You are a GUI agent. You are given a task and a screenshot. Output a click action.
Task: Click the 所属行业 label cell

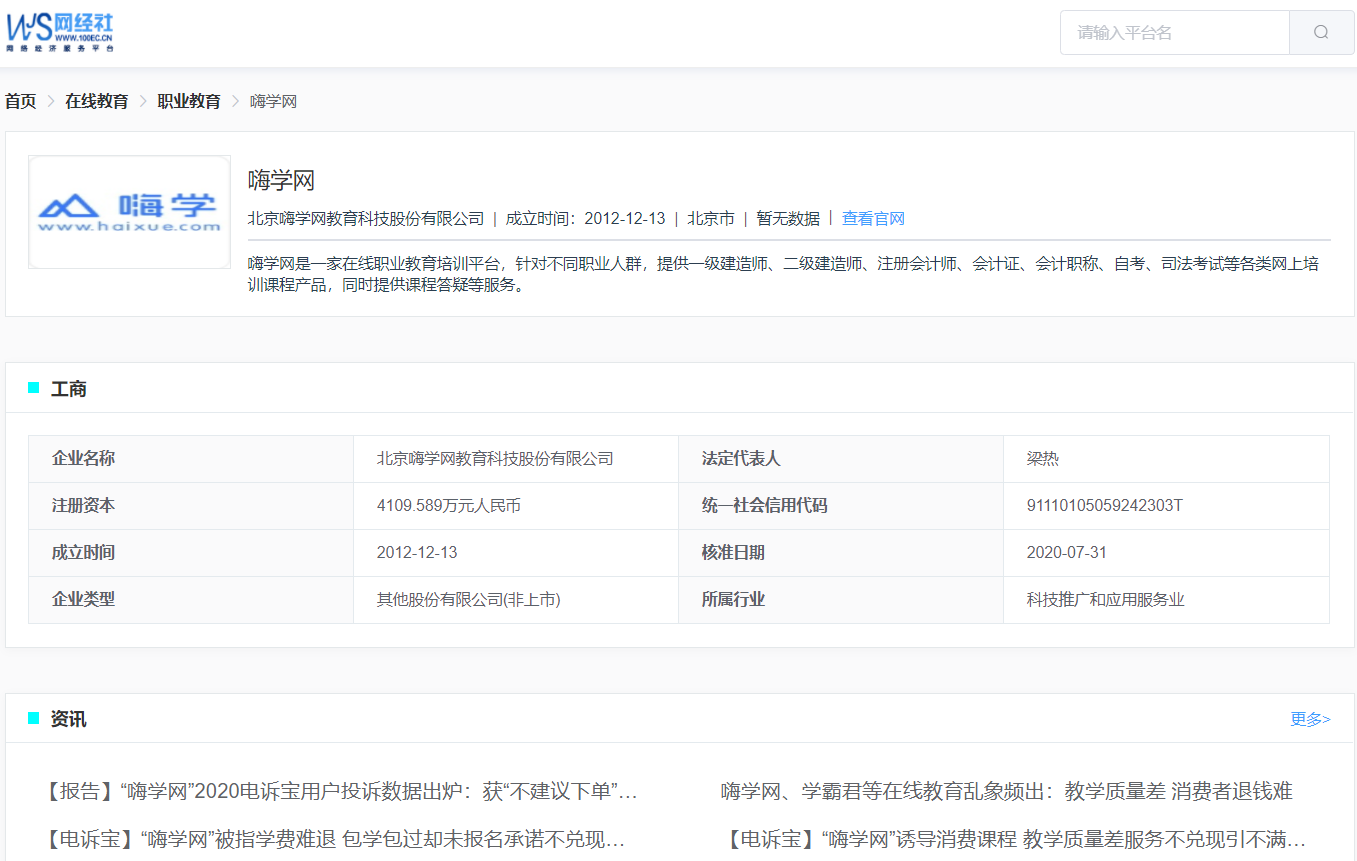tap(841, 600)
